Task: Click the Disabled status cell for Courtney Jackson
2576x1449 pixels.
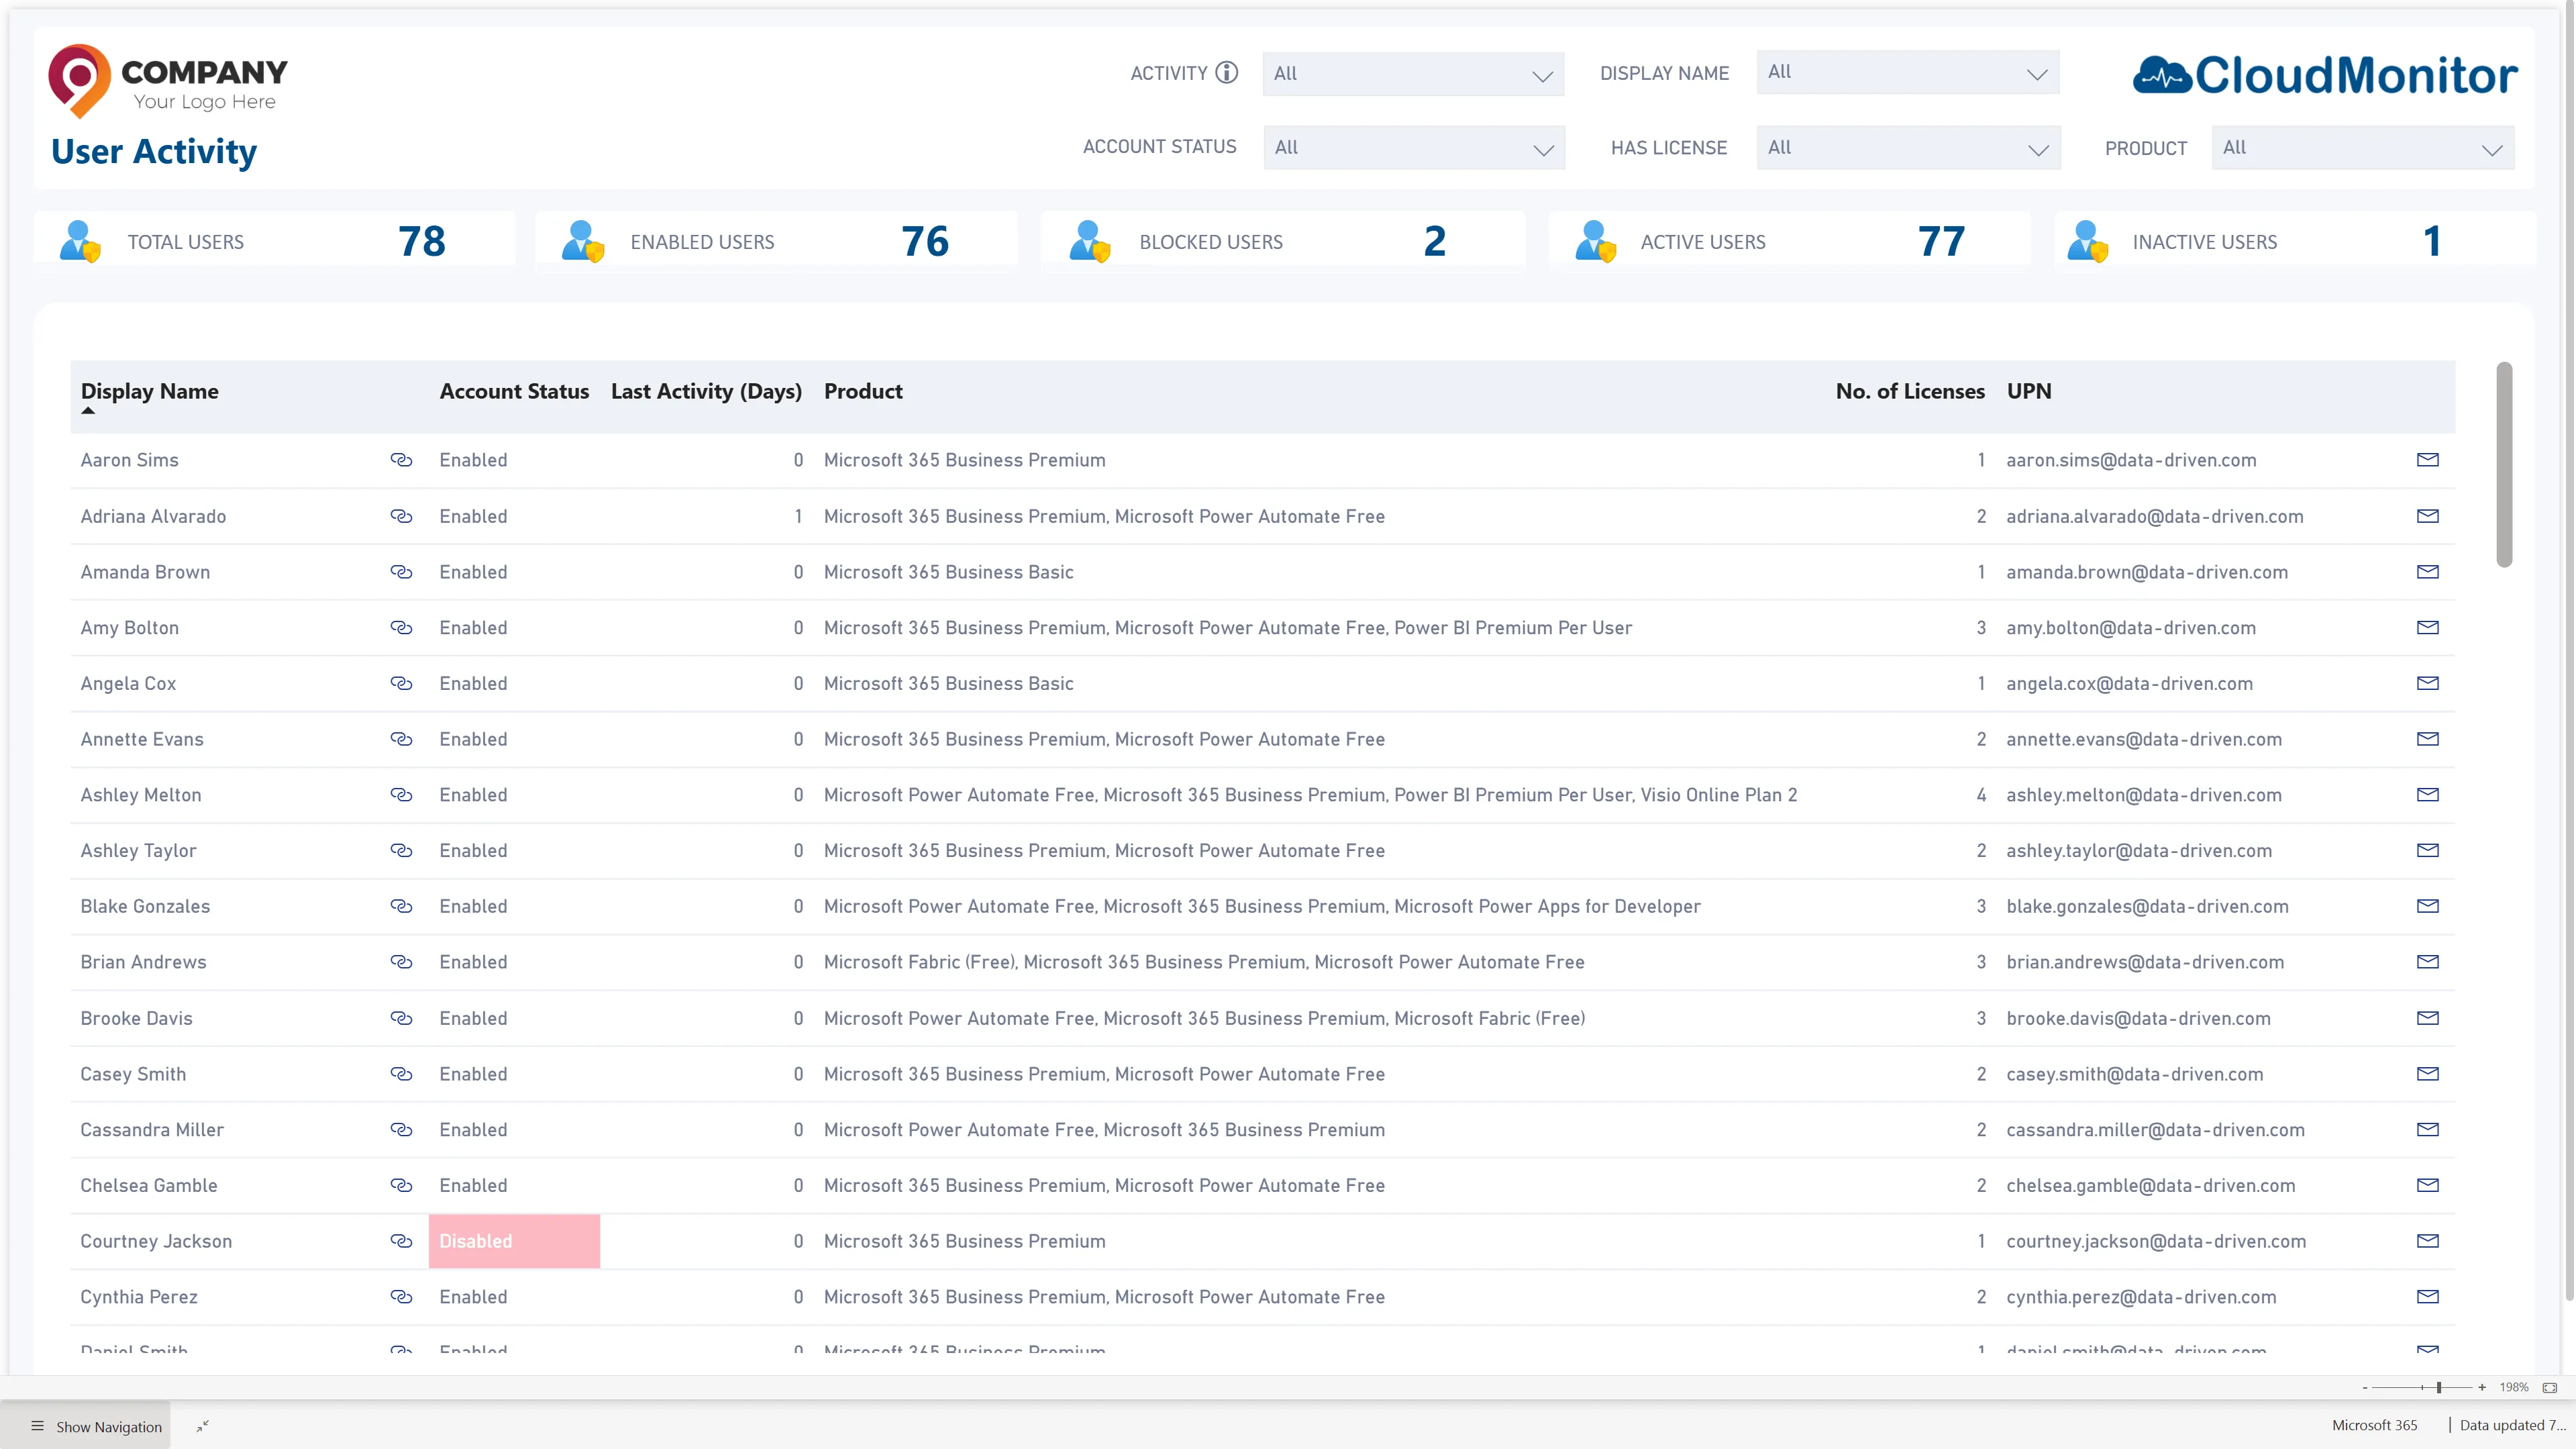Action: click(x=514, y=1241)
